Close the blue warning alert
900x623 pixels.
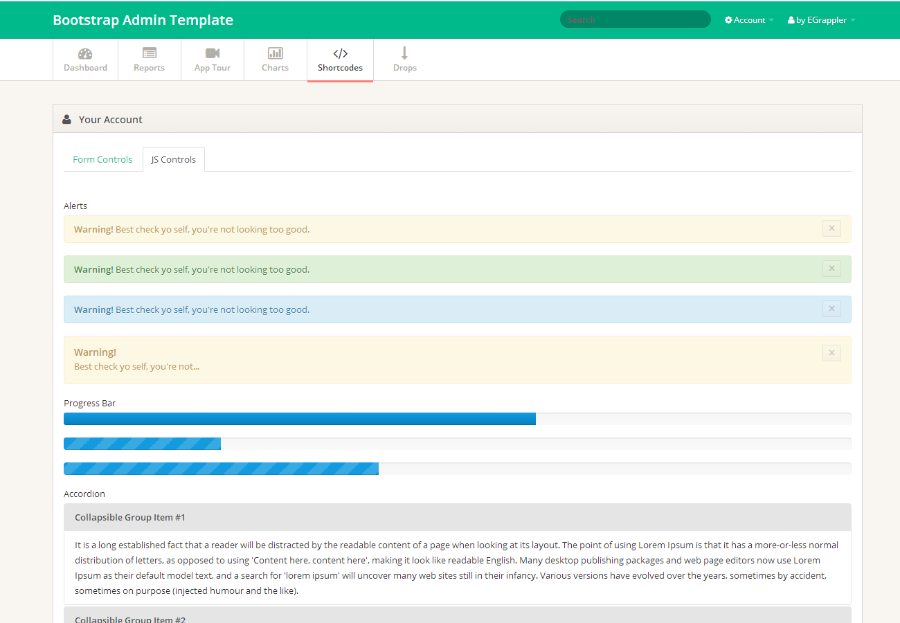point(831,309)
